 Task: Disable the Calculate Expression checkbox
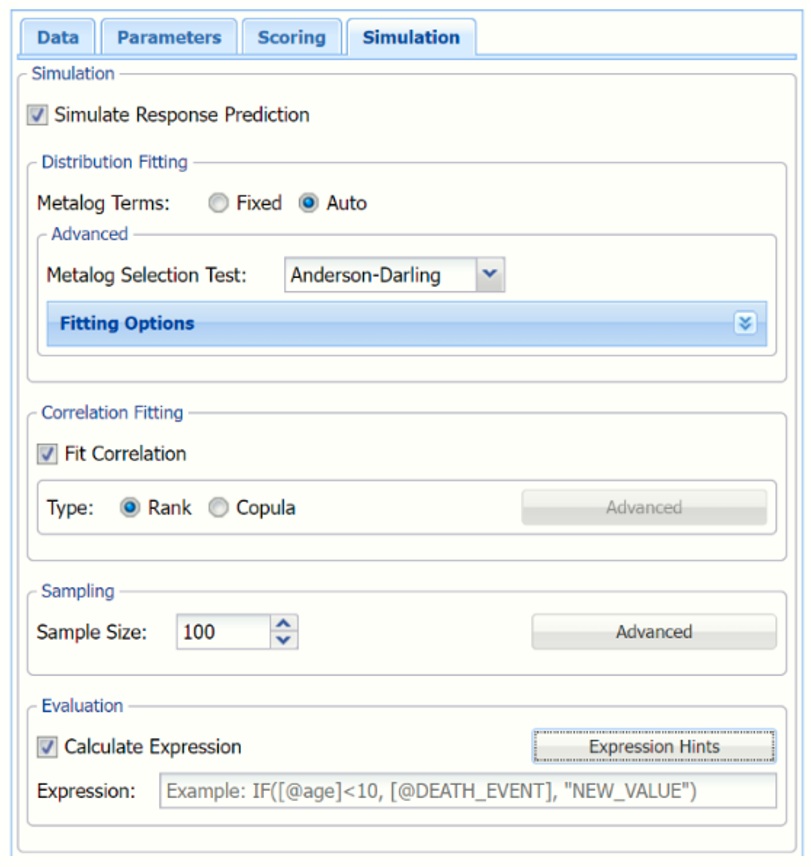click(x=47, y=747)
